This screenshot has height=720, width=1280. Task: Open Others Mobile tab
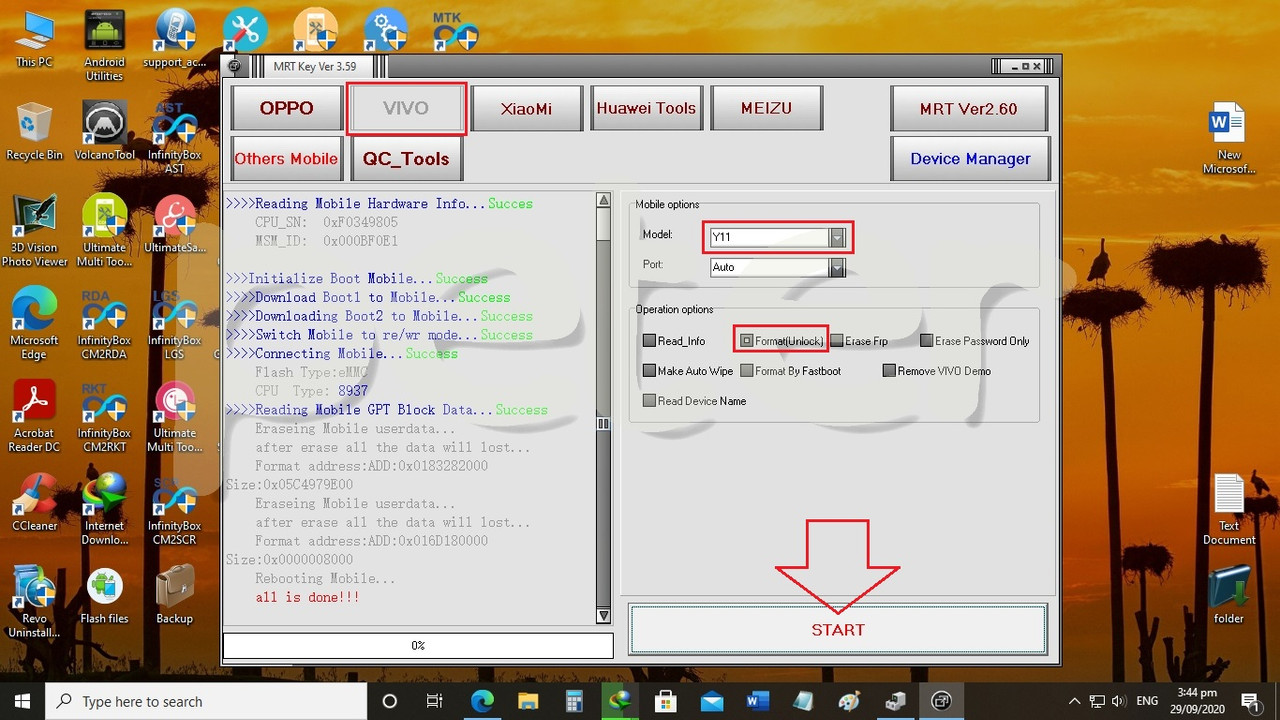[287, 158]
